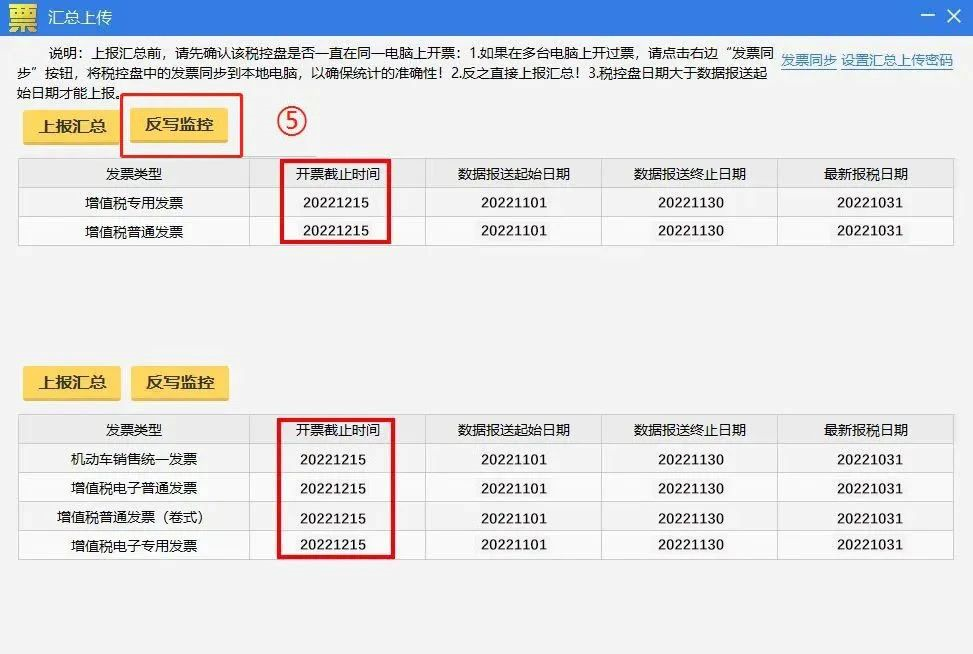Open the 发票同步 link
This screenshot has width=973, height=654.
808,60
